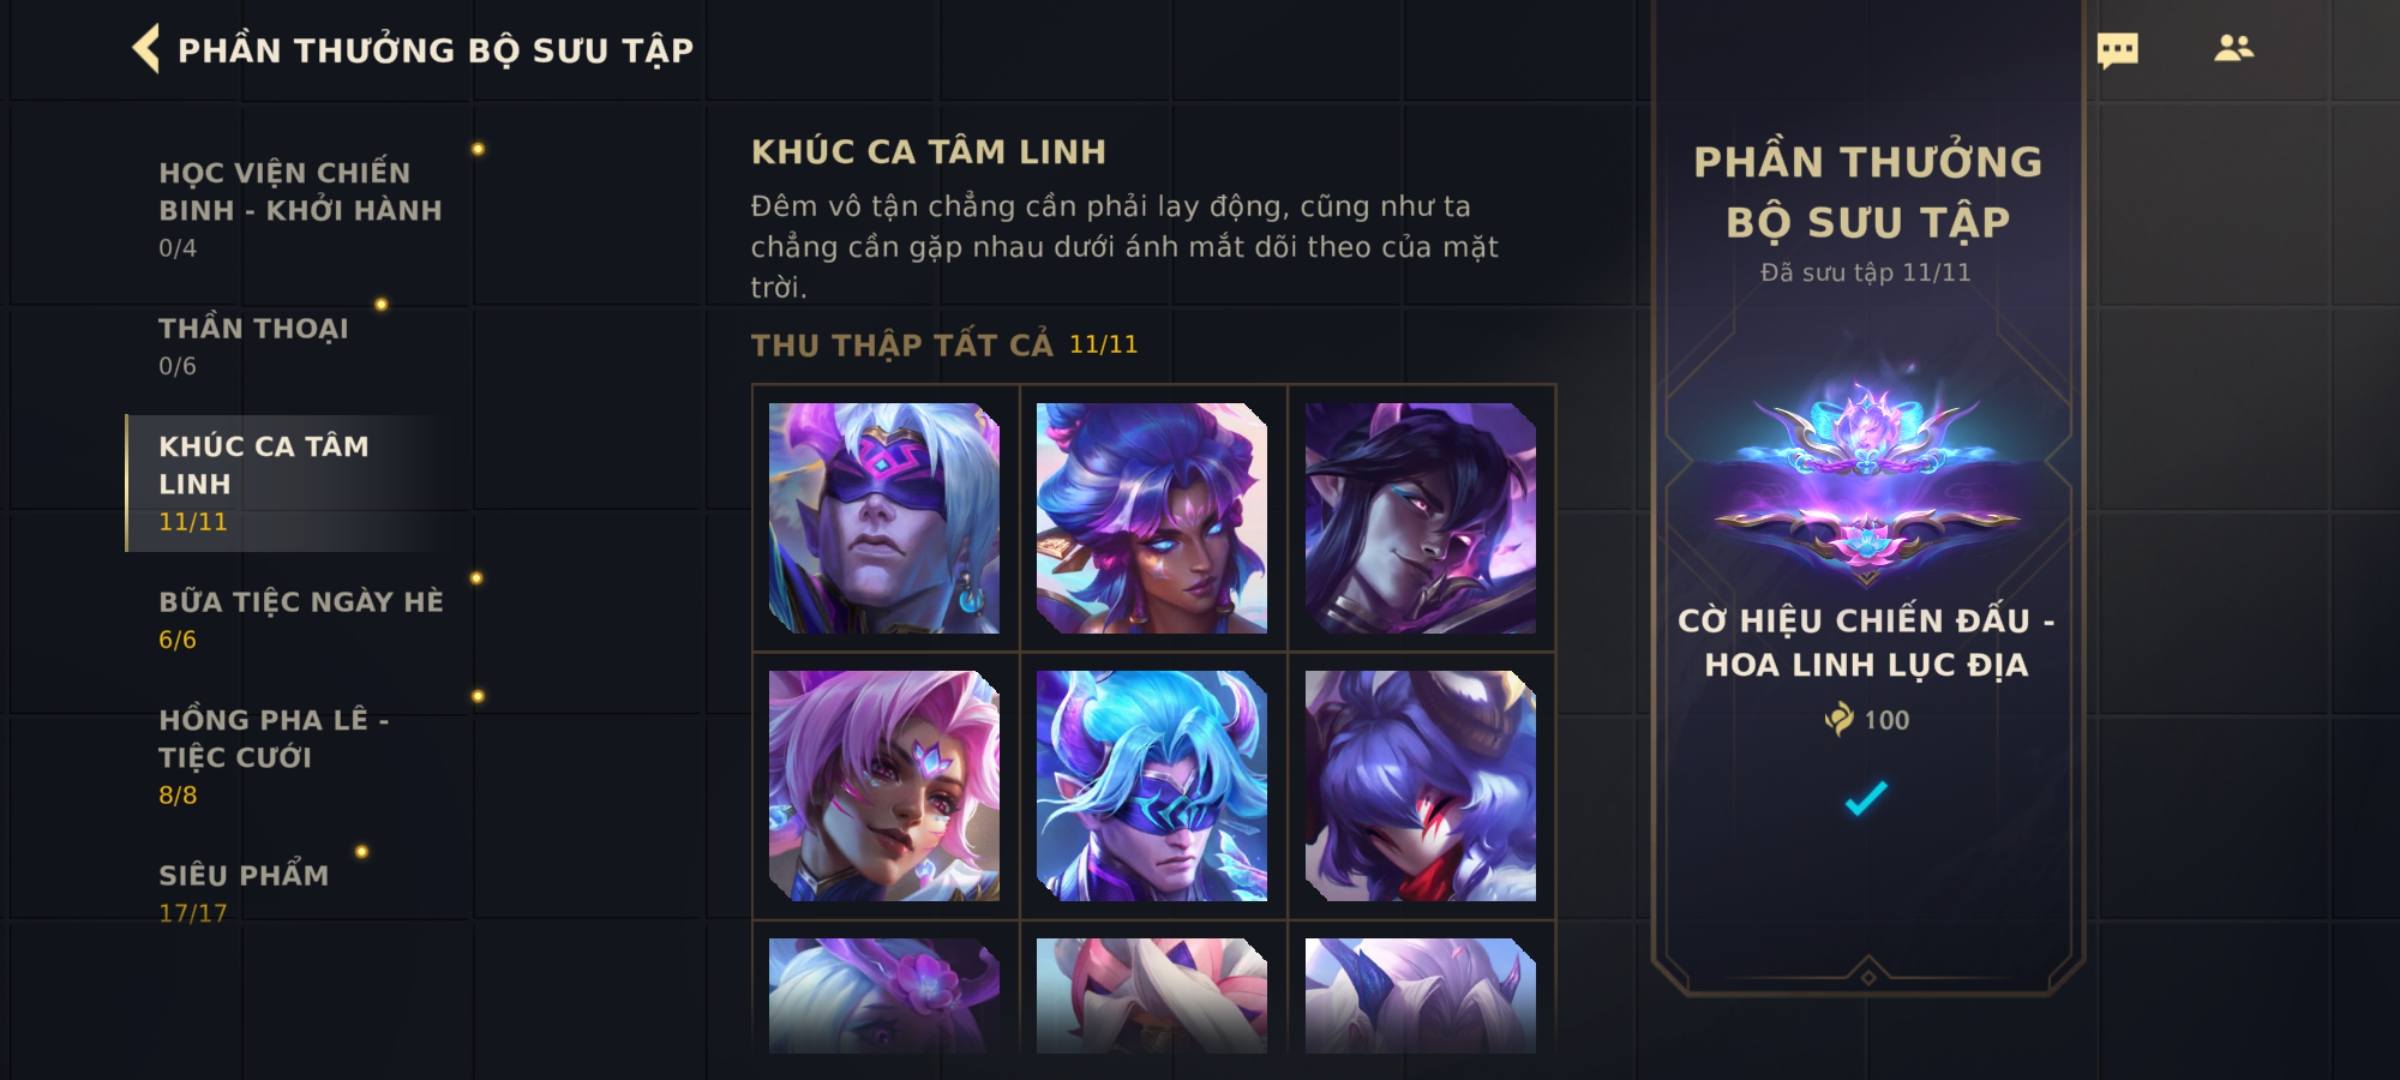This screenshot has width=2400, height=1080.
Task: Select the Học Viện Chiến Binh collection
Action: click(x=300, y=209)
